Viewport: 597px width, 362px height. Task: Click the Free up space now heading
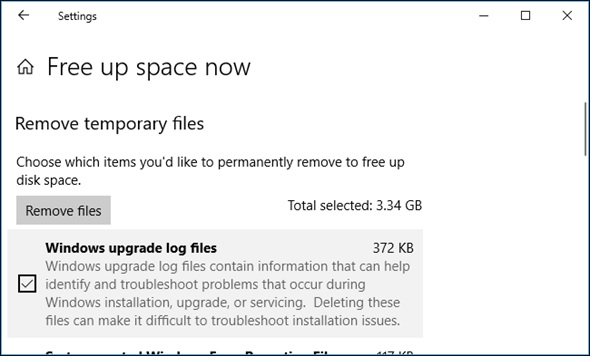(148, 67)
